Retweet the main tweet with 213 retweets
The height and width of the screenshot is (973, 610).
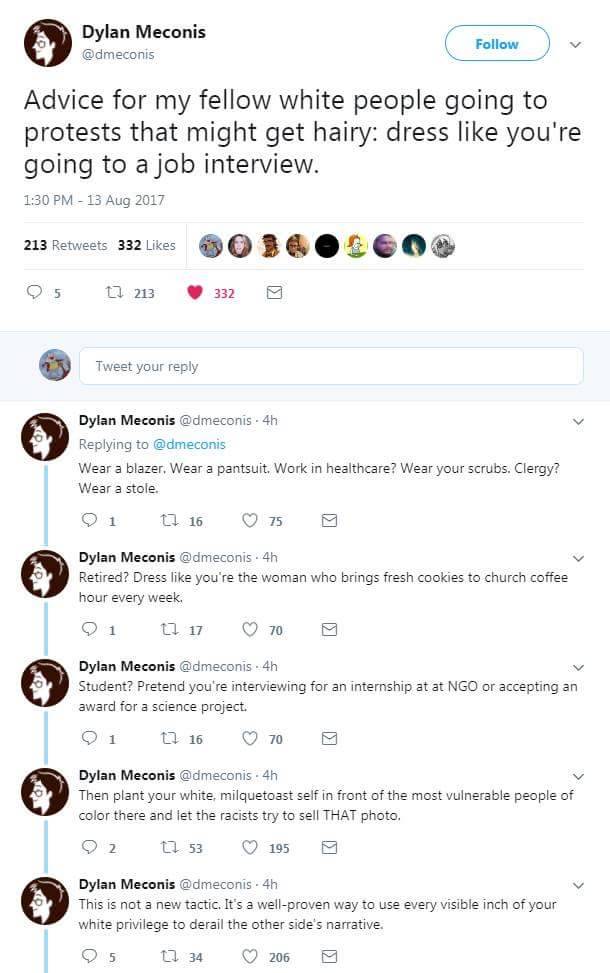click(x=114, y=294)
